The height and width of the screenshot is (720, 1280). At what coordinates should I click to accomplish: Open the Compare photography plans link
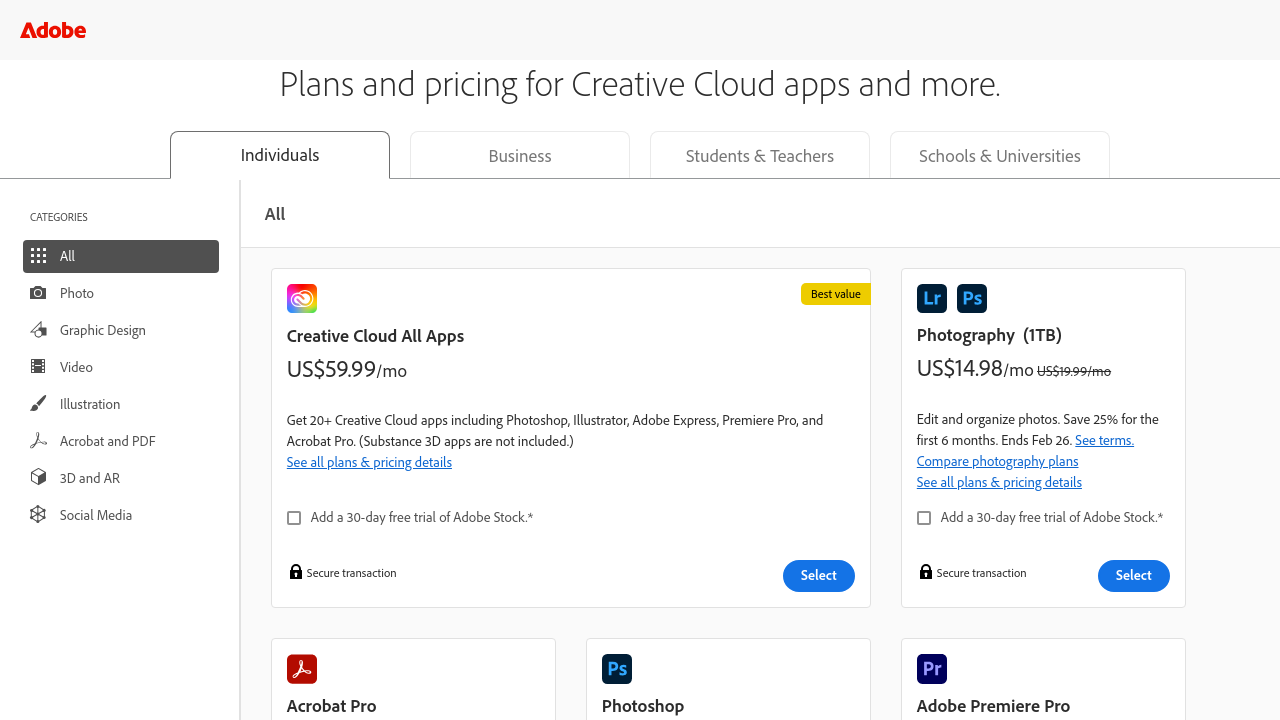997,461
